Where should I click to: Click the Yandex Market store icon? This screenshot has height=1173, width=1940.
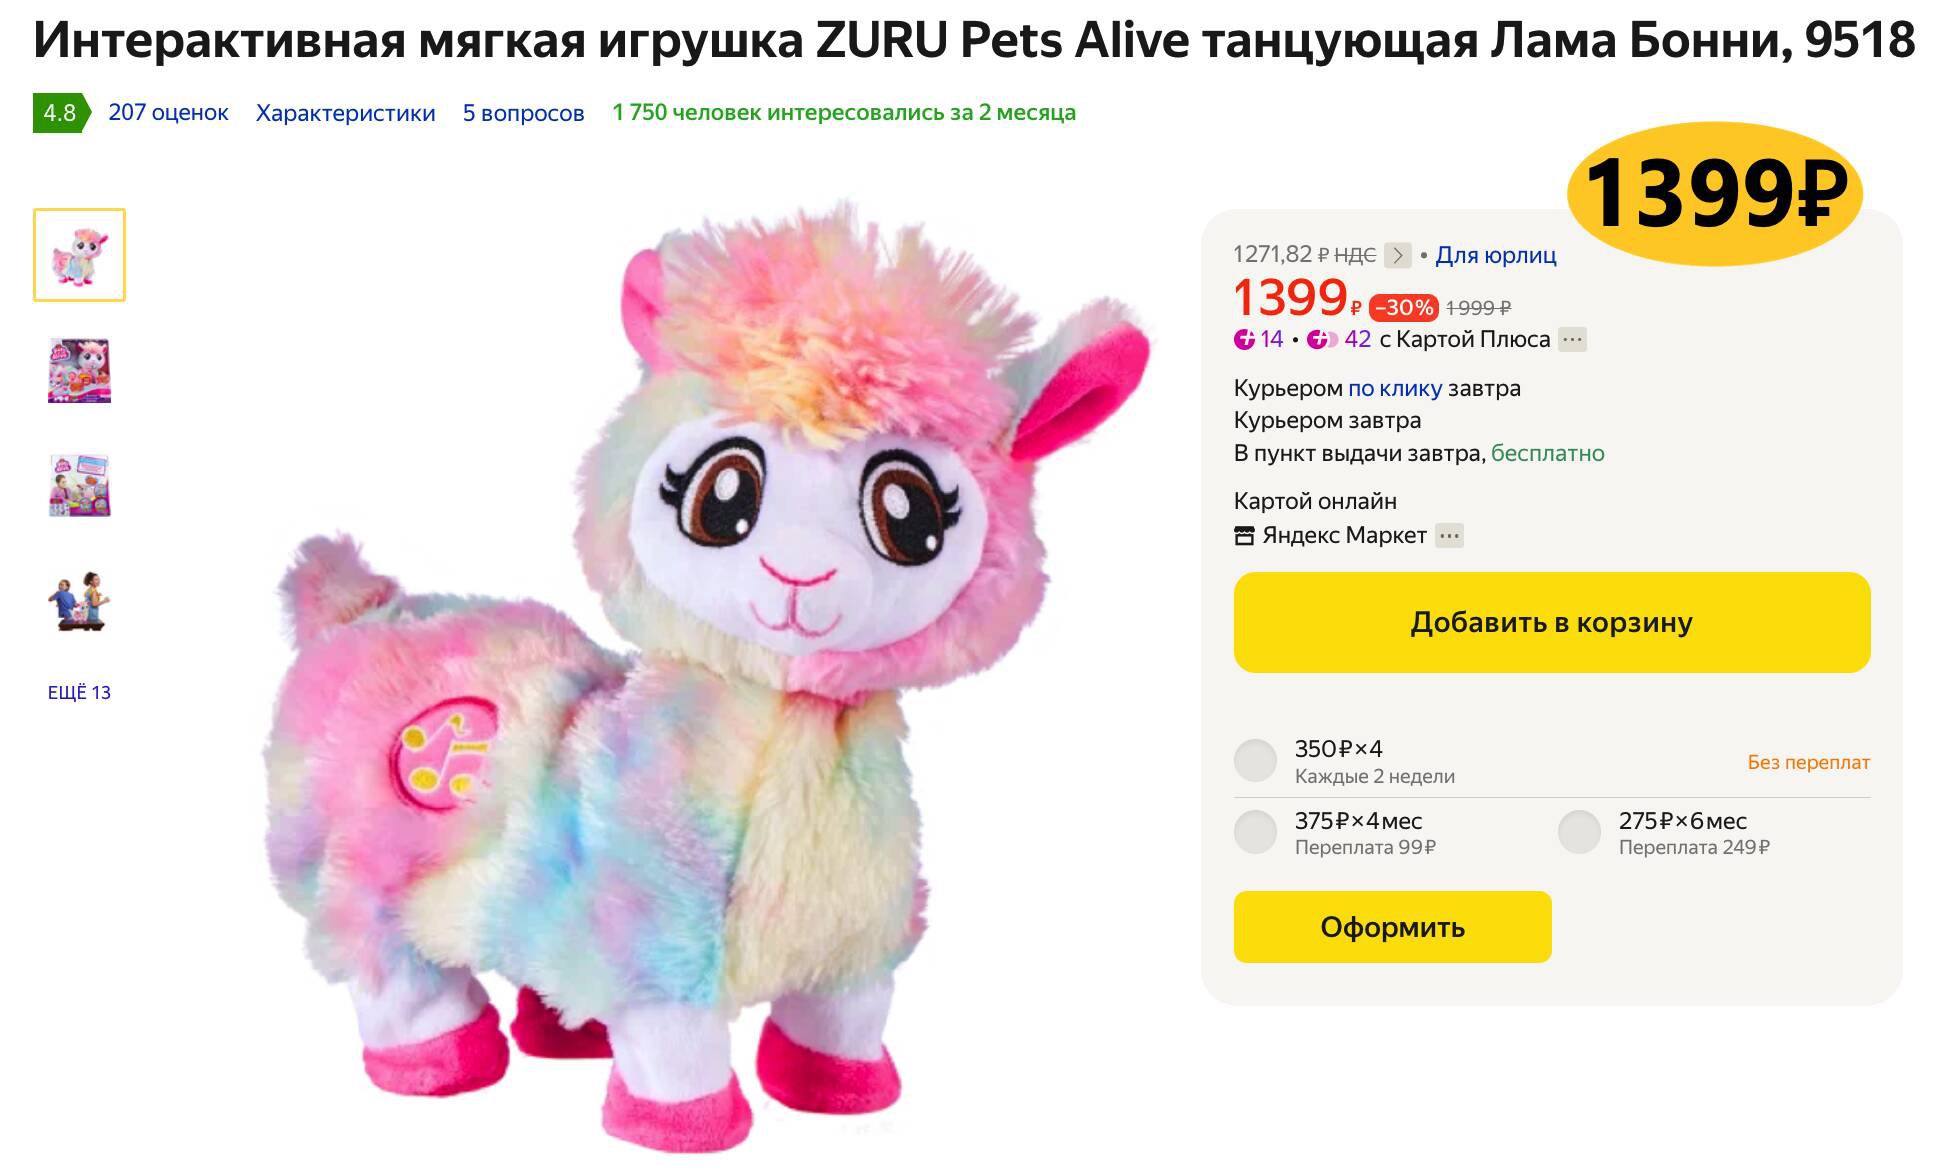1244,536
